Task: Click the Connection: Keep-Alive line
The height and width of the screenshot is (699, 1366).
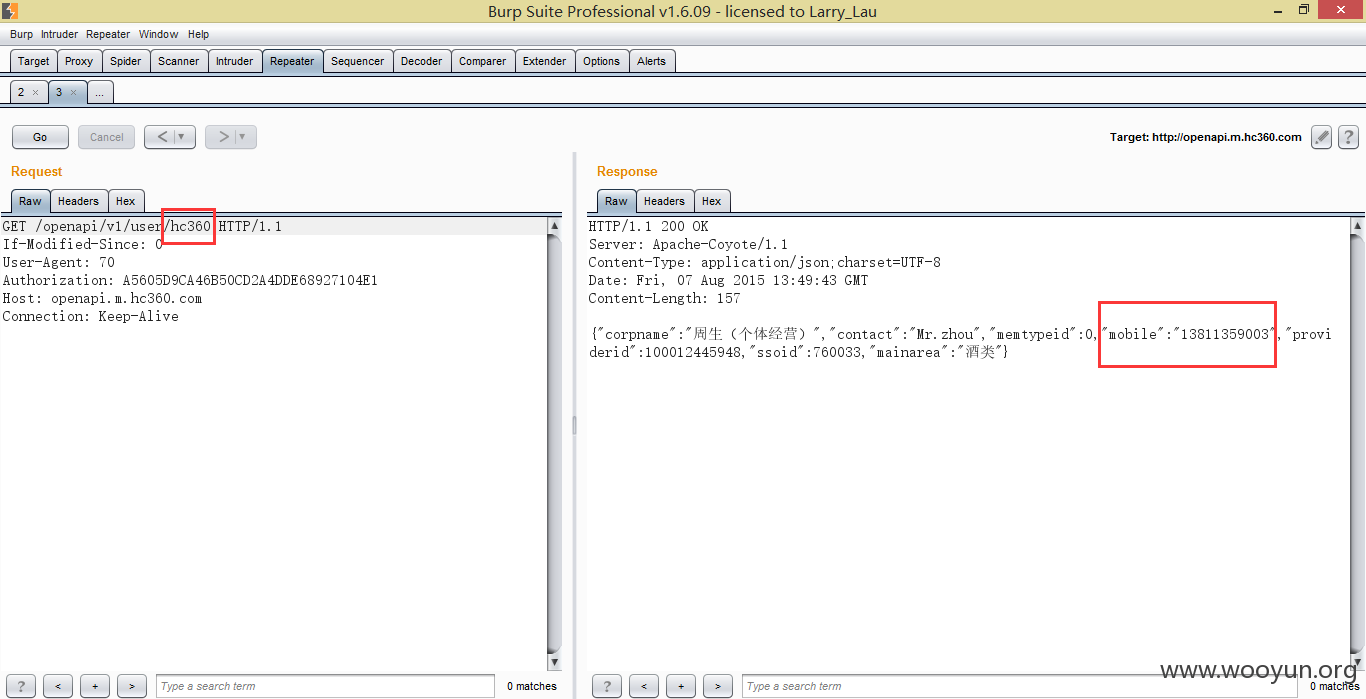Action: point(90,316)
